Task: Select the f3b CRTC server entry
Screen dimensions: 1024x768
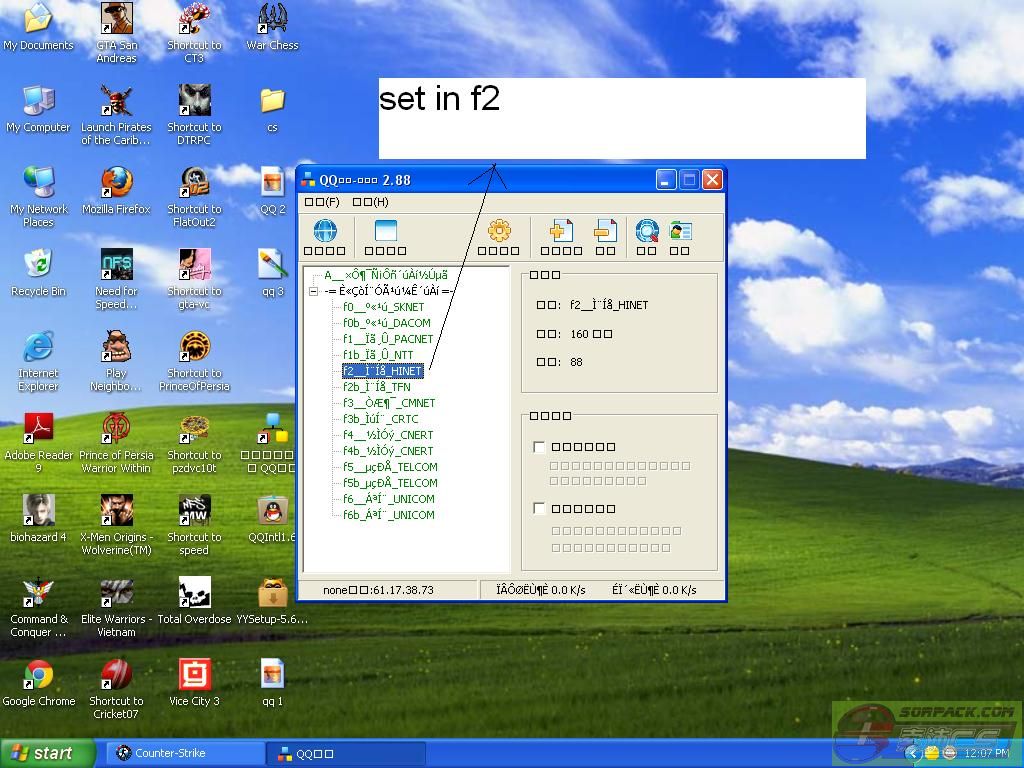Action: pos(380,419)
